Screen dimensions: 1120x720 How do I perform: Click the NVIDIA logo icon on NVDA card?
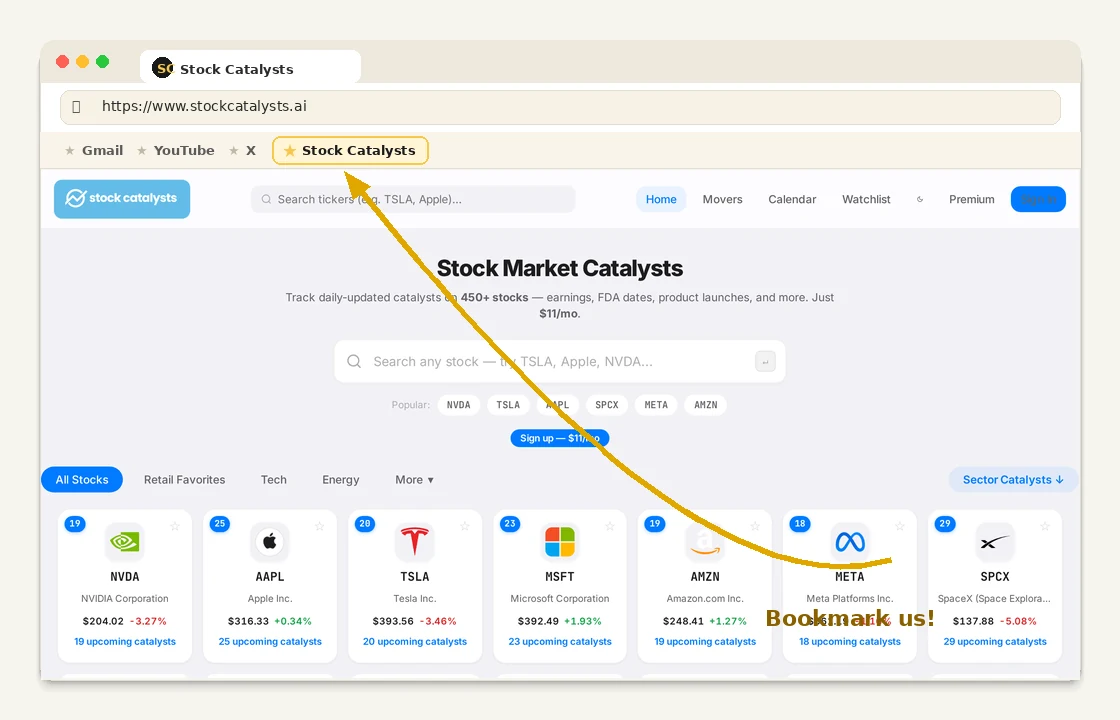coord(124,542)
